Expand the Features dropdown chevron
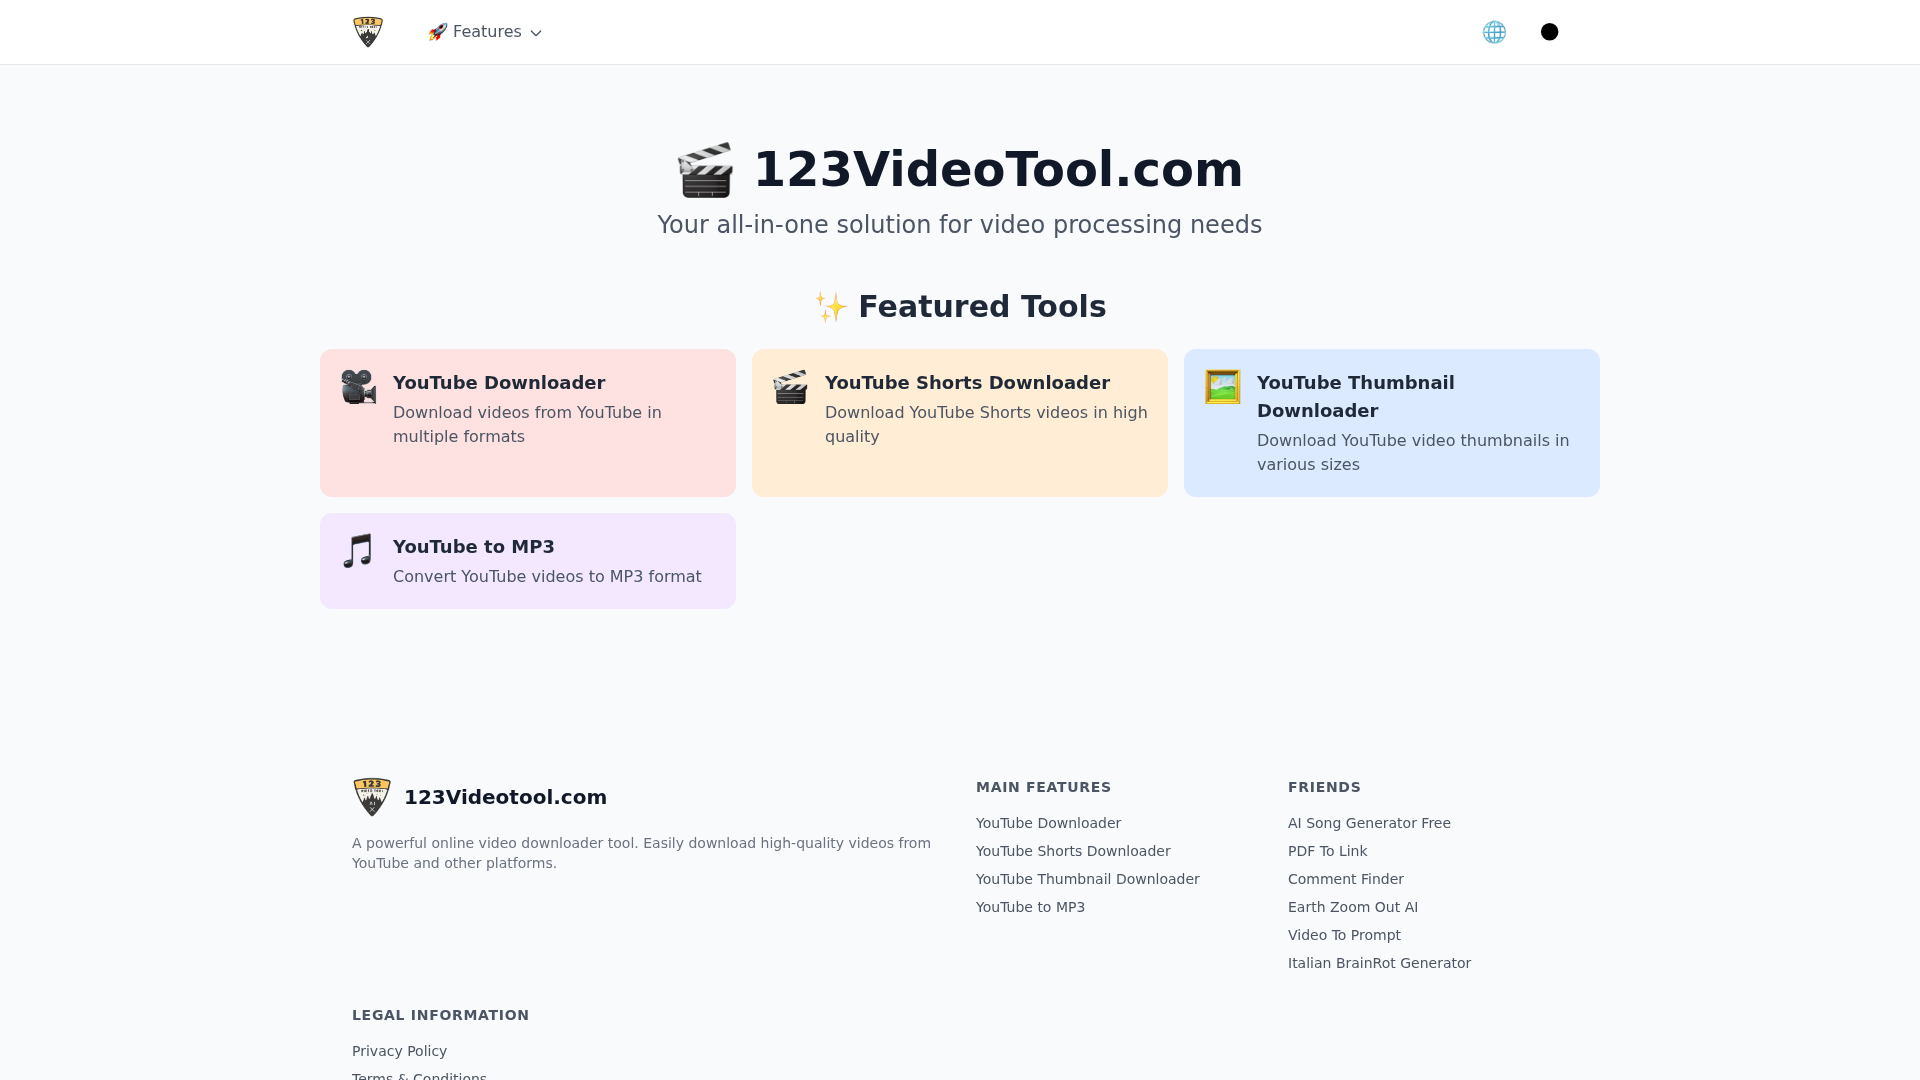This screenshot has height=1080, width=1920. (x=536, y=33)
